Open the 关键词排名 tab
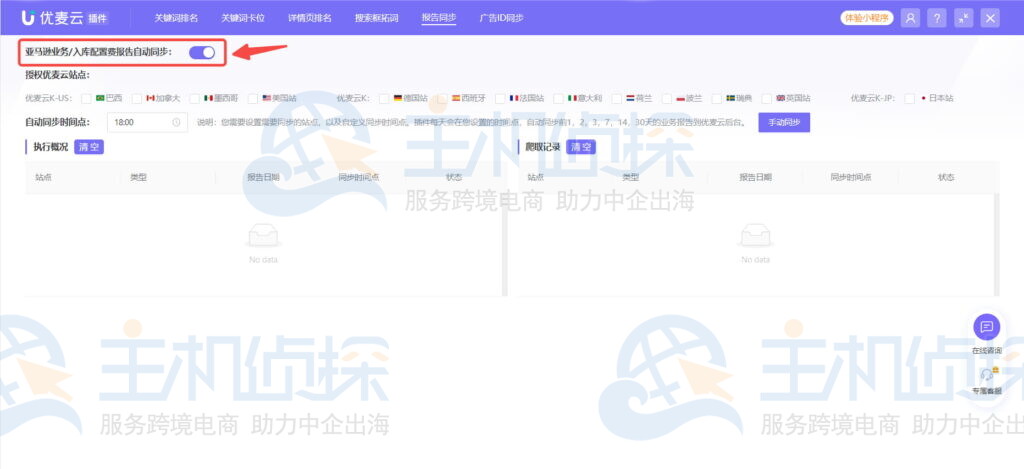 (x=176, y=18)
